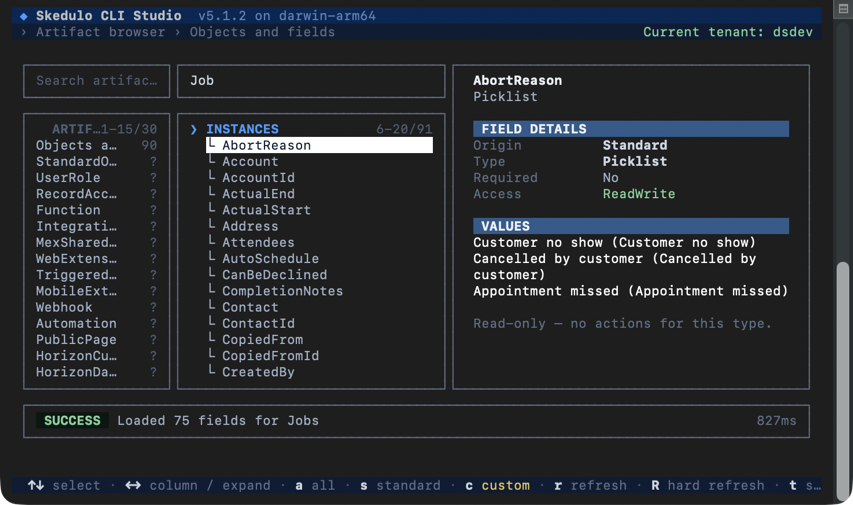Open the Webhook artifact type
853x505 pixels.
[96, 307]
